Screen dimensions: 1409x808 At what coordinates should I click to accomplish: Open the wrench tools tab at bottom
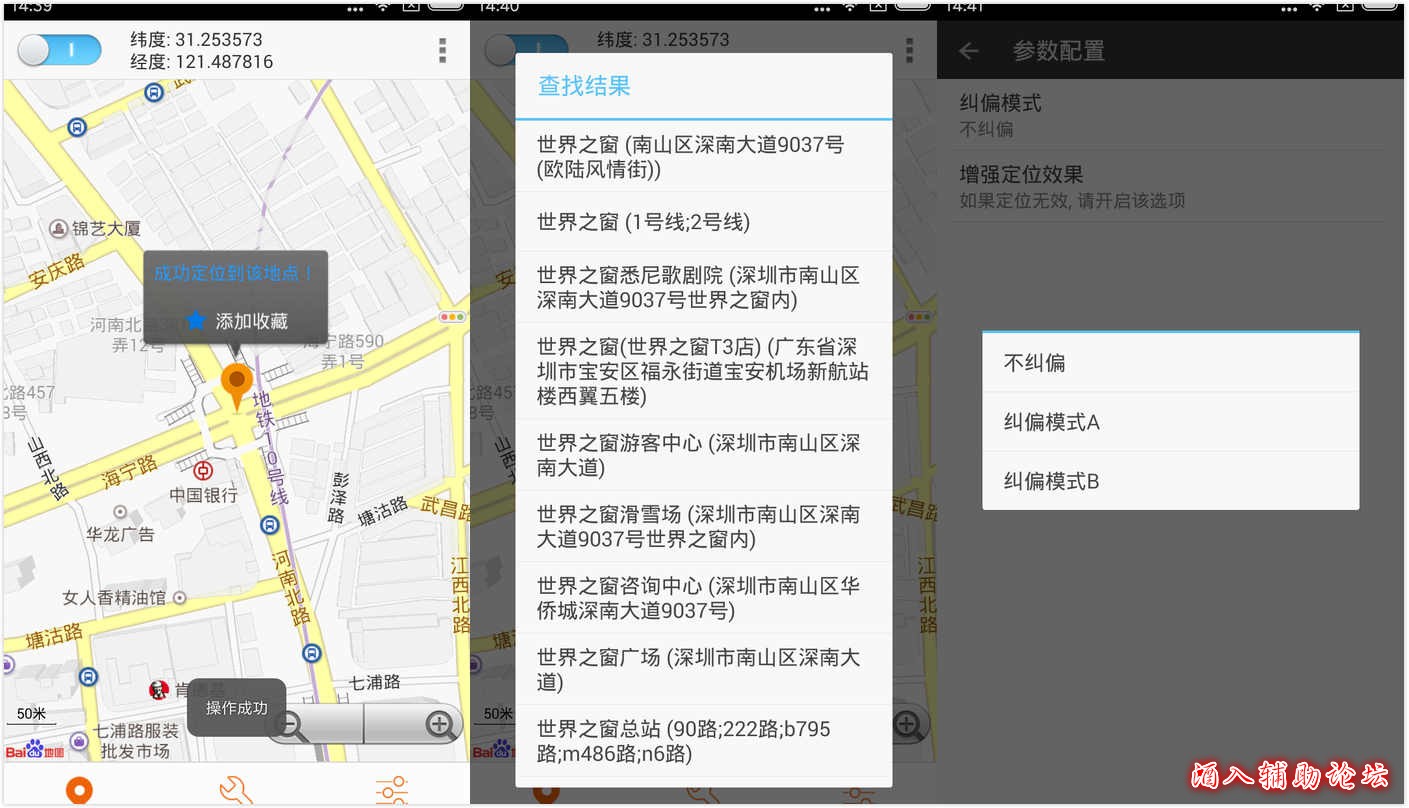pos(236,789)
